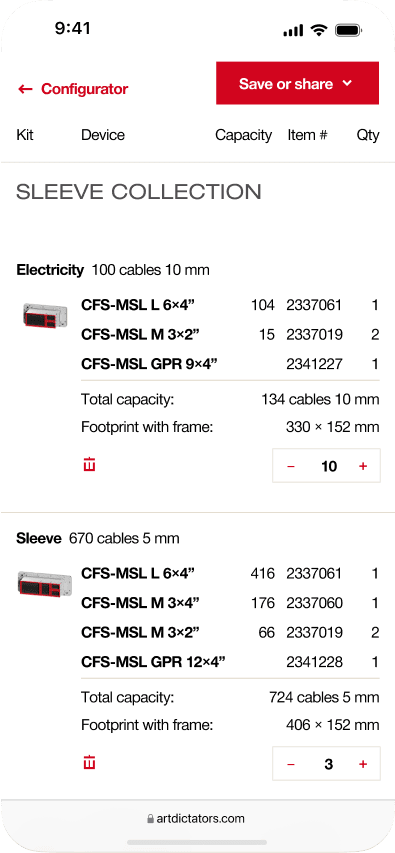Select the Configurator back link text
This screenshot has width=395, height=853.
(x=84, y=89)
